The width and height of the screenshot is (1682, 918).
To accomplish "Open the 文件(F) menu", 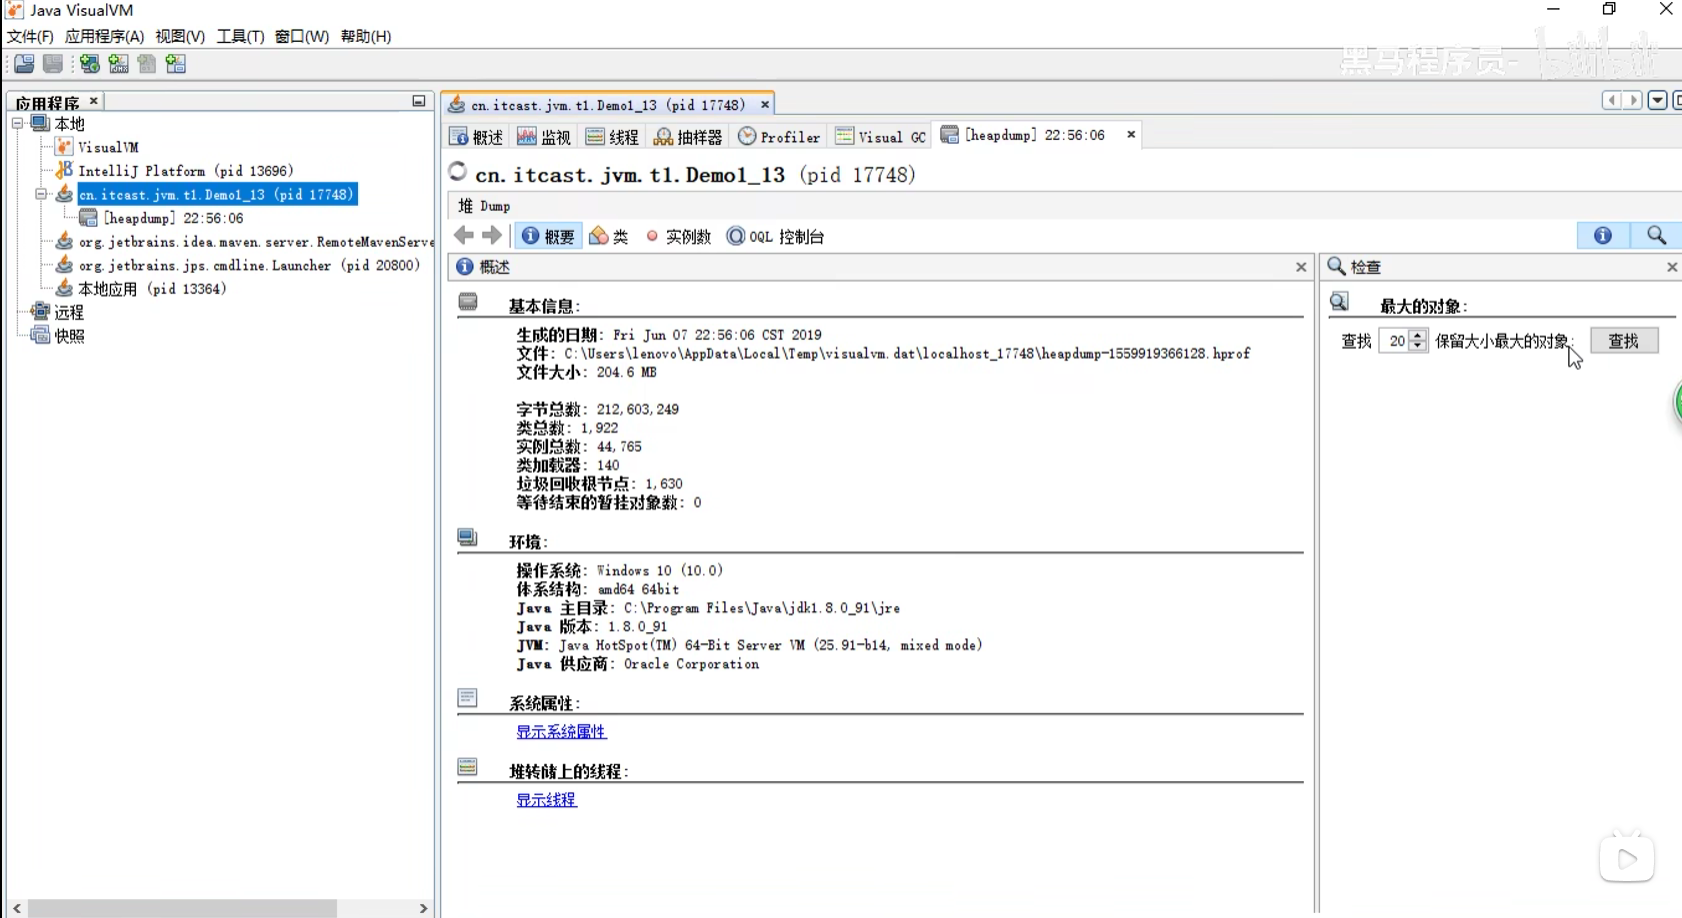I will coord(30,36).
